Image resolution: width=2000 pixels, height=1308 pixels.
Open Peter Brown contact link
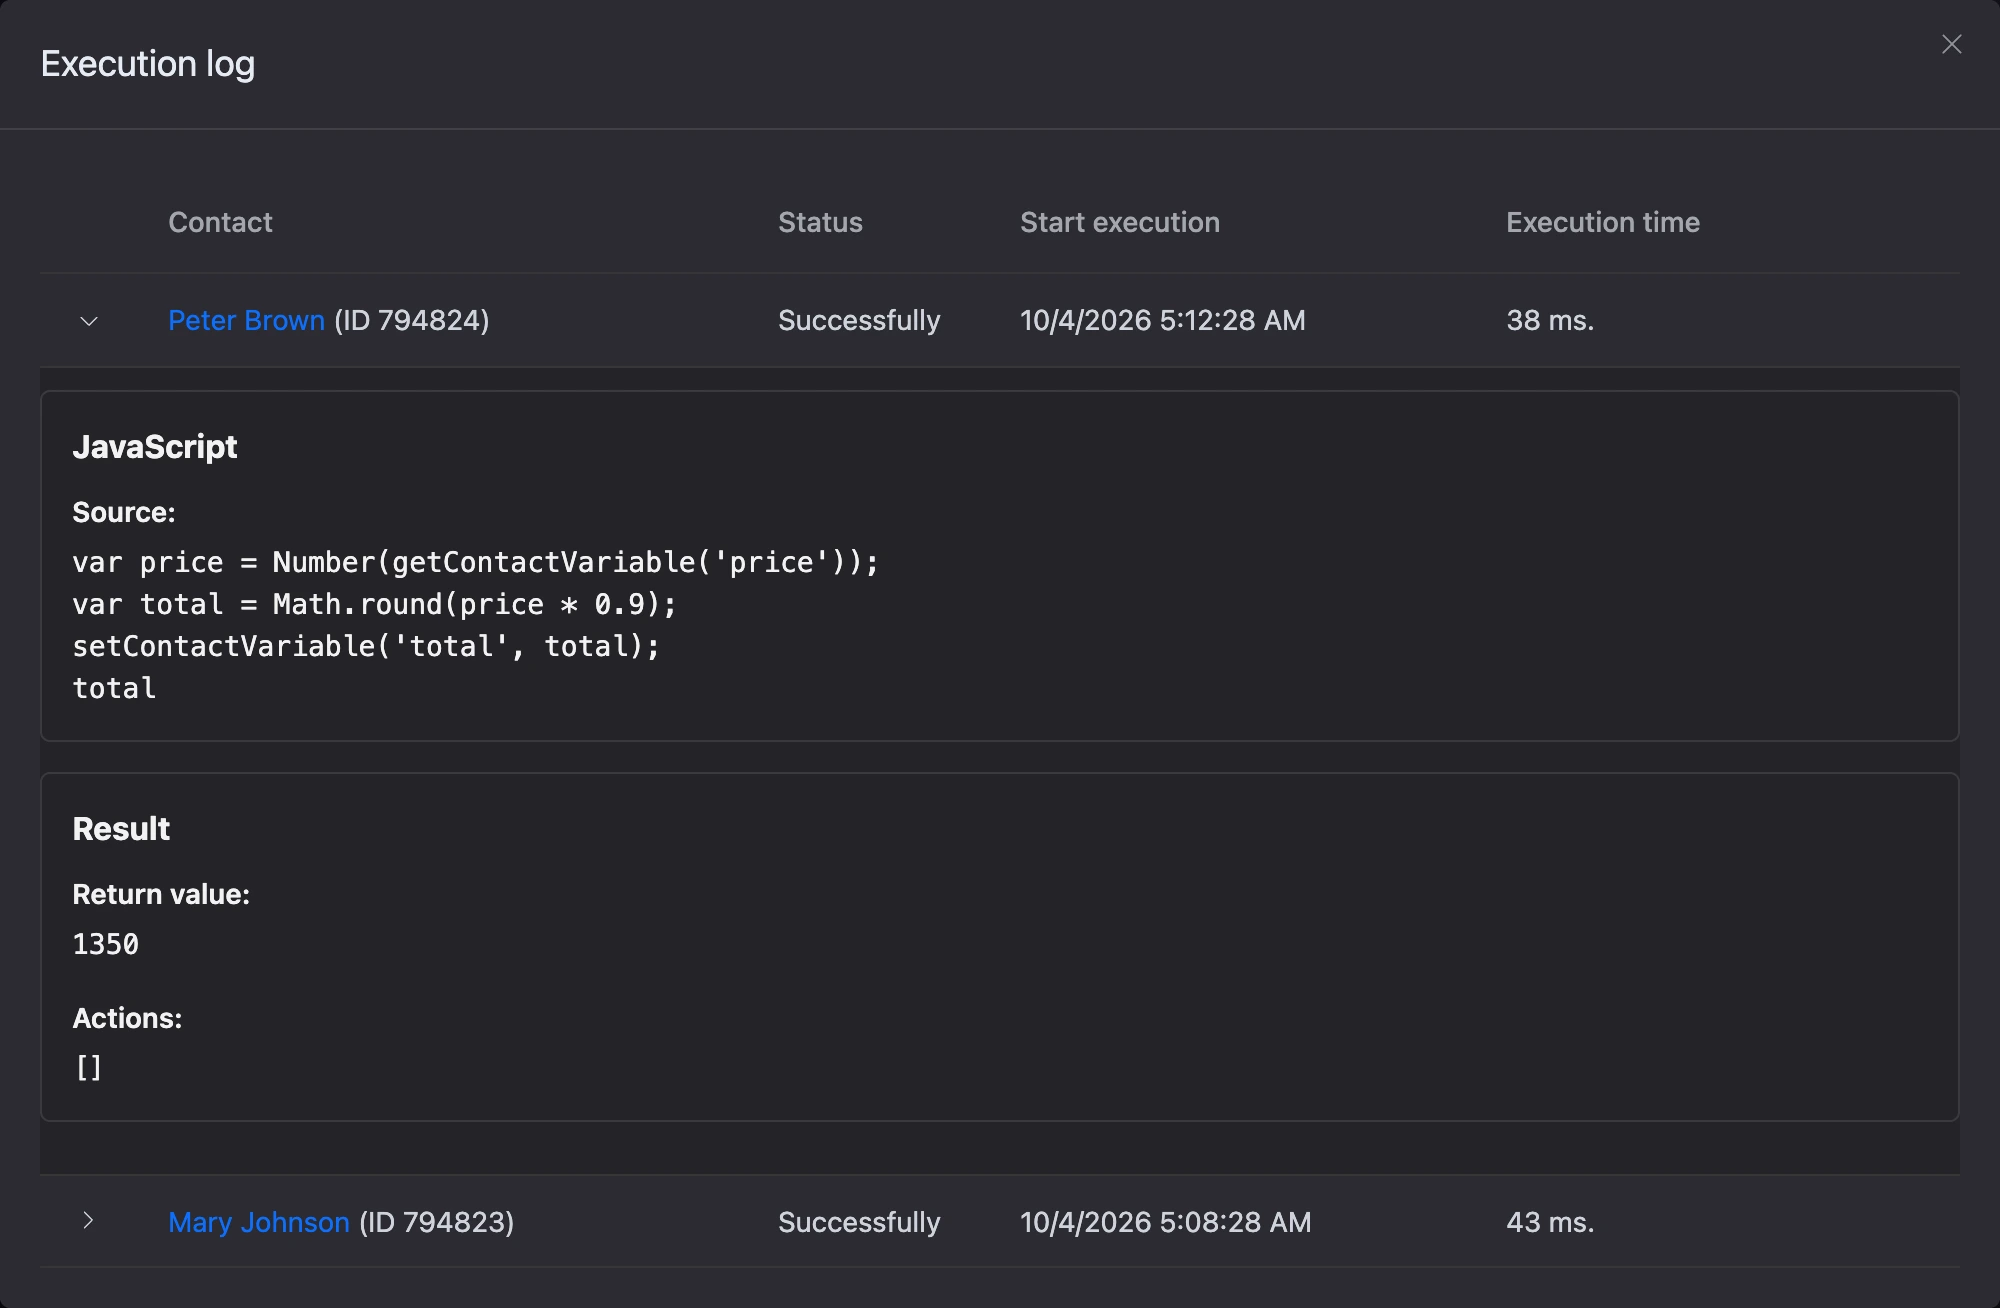[x=246, y=320]
